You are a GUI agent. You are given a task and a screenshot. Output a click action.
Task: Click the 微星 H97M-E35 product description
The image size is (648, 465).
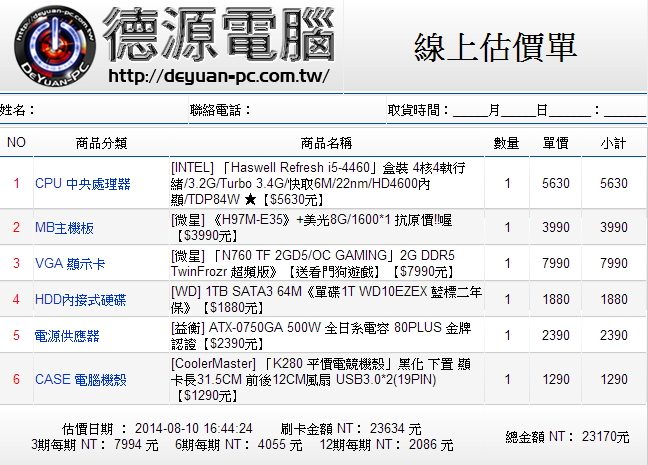(312, 227)
